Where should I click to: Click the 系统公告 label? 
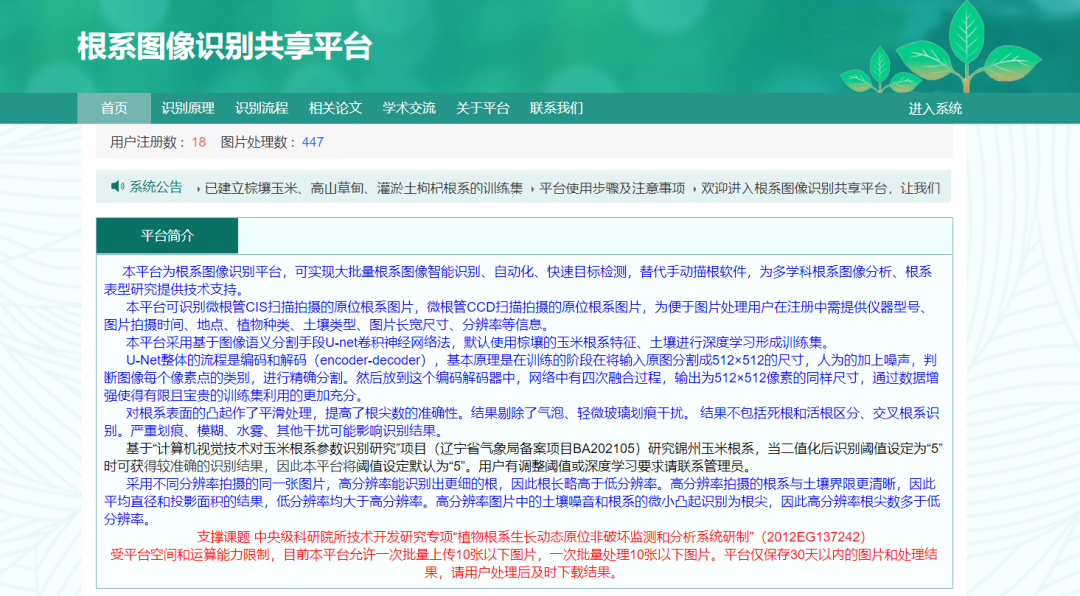(156, 187)
